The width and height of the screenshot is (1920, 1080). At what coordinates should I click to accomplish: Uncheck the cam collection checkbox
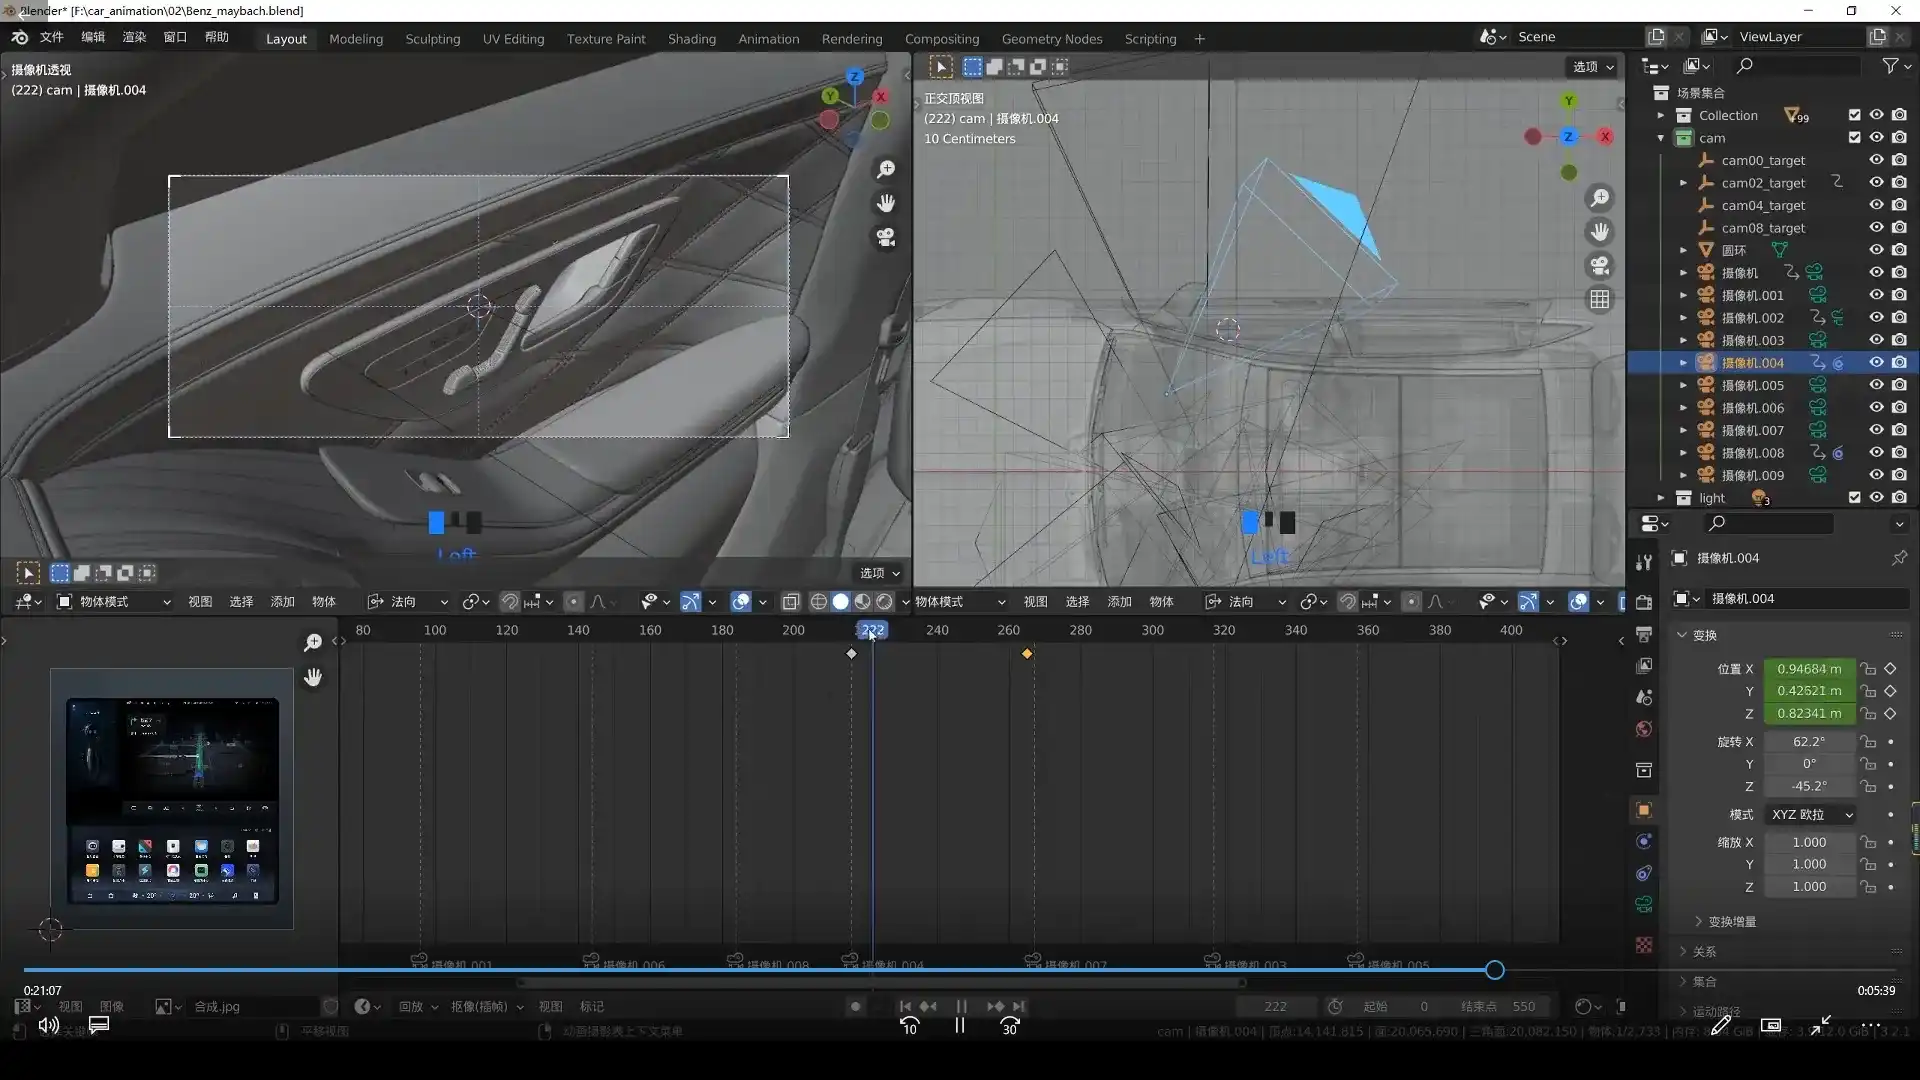1854,138
